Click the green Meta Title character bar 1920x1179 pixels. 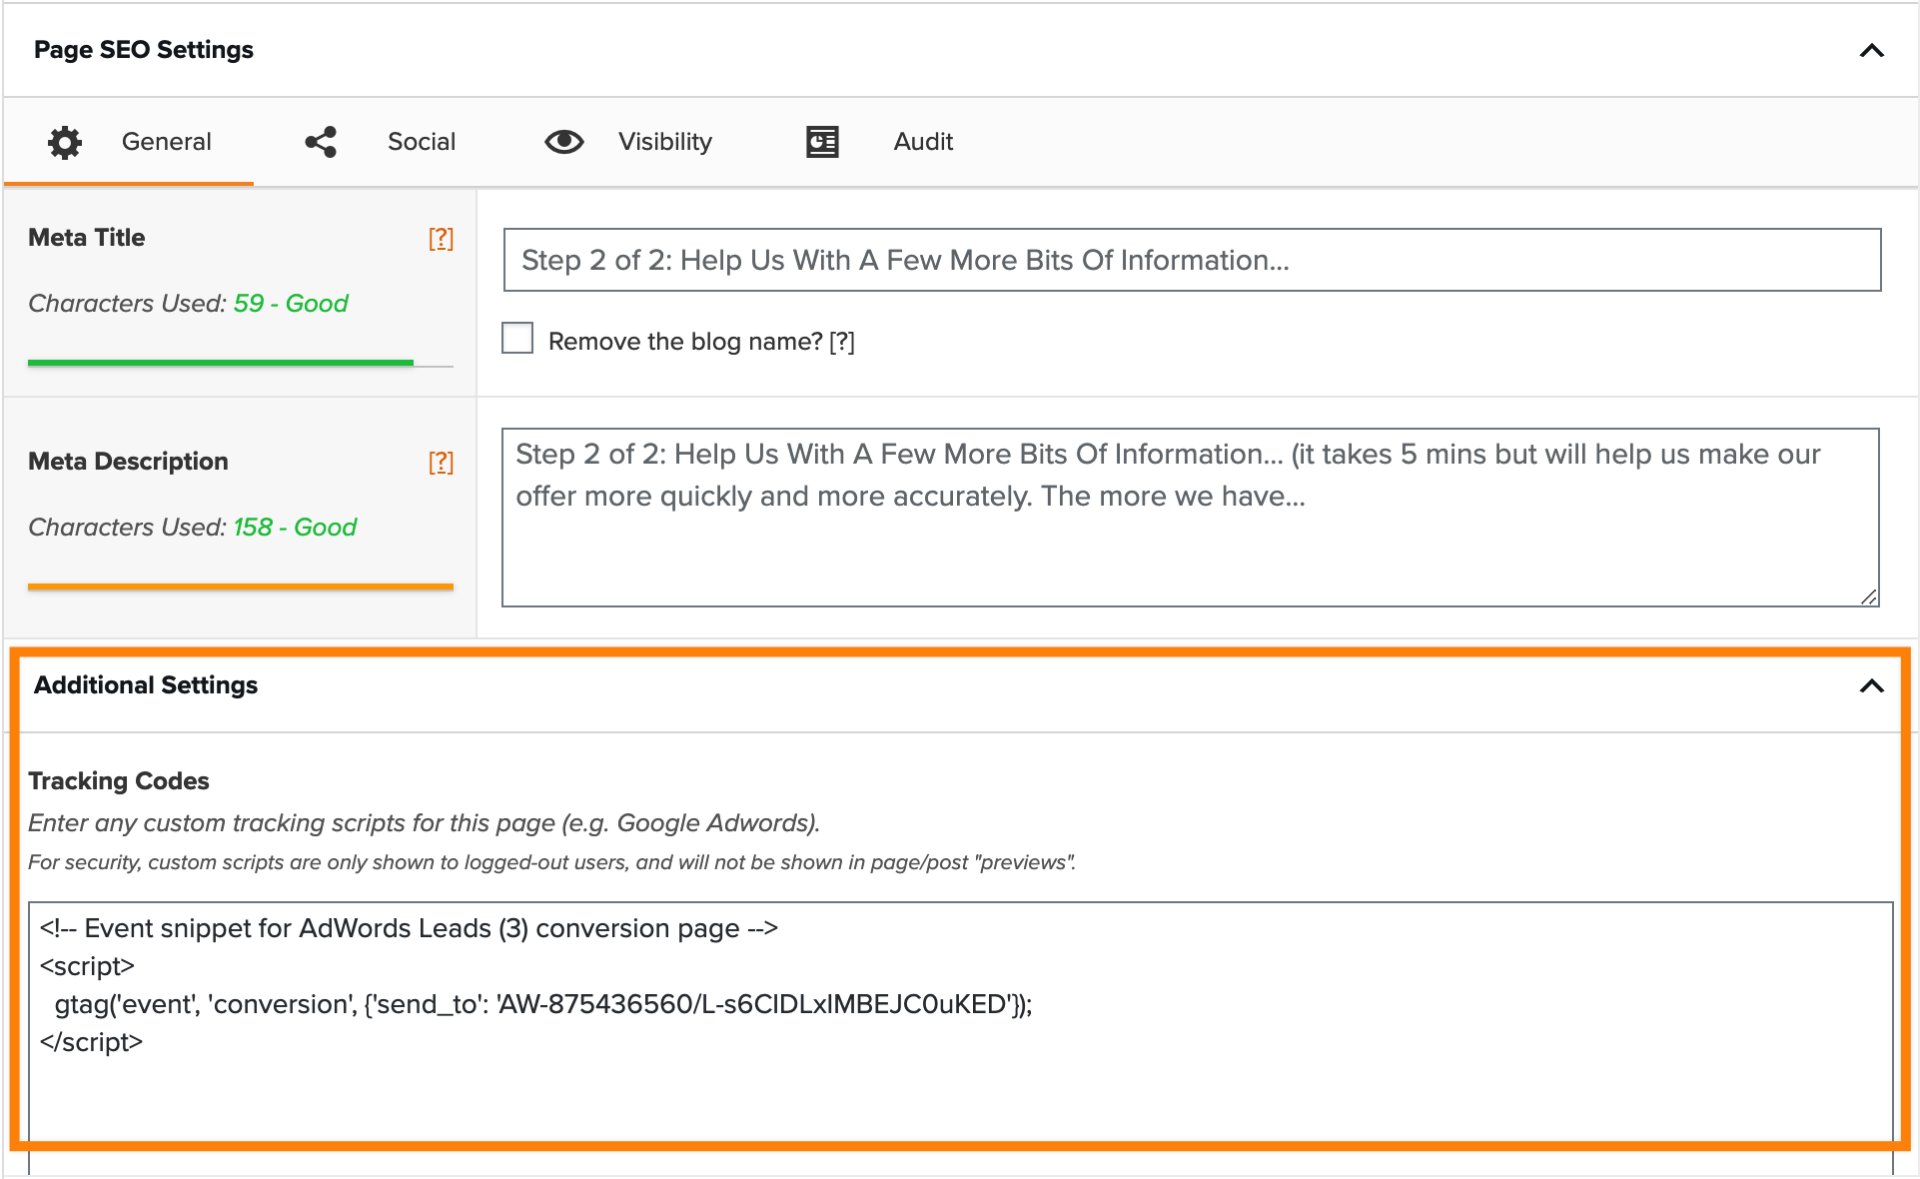point(220,362)
